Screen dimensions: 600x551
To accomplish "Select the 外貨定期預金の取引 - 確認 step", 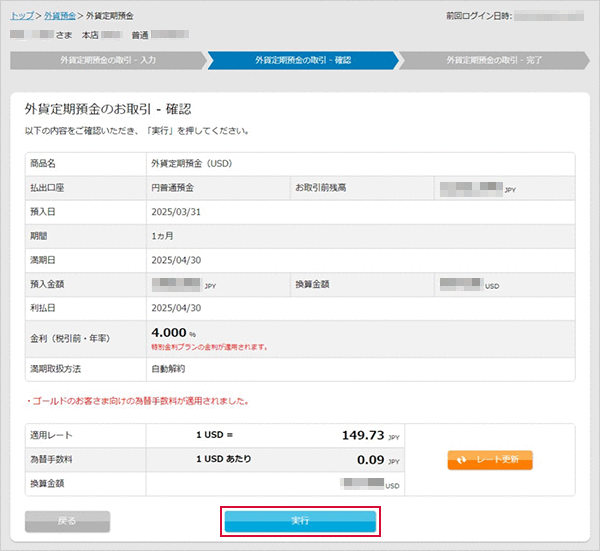I will 302,60.
